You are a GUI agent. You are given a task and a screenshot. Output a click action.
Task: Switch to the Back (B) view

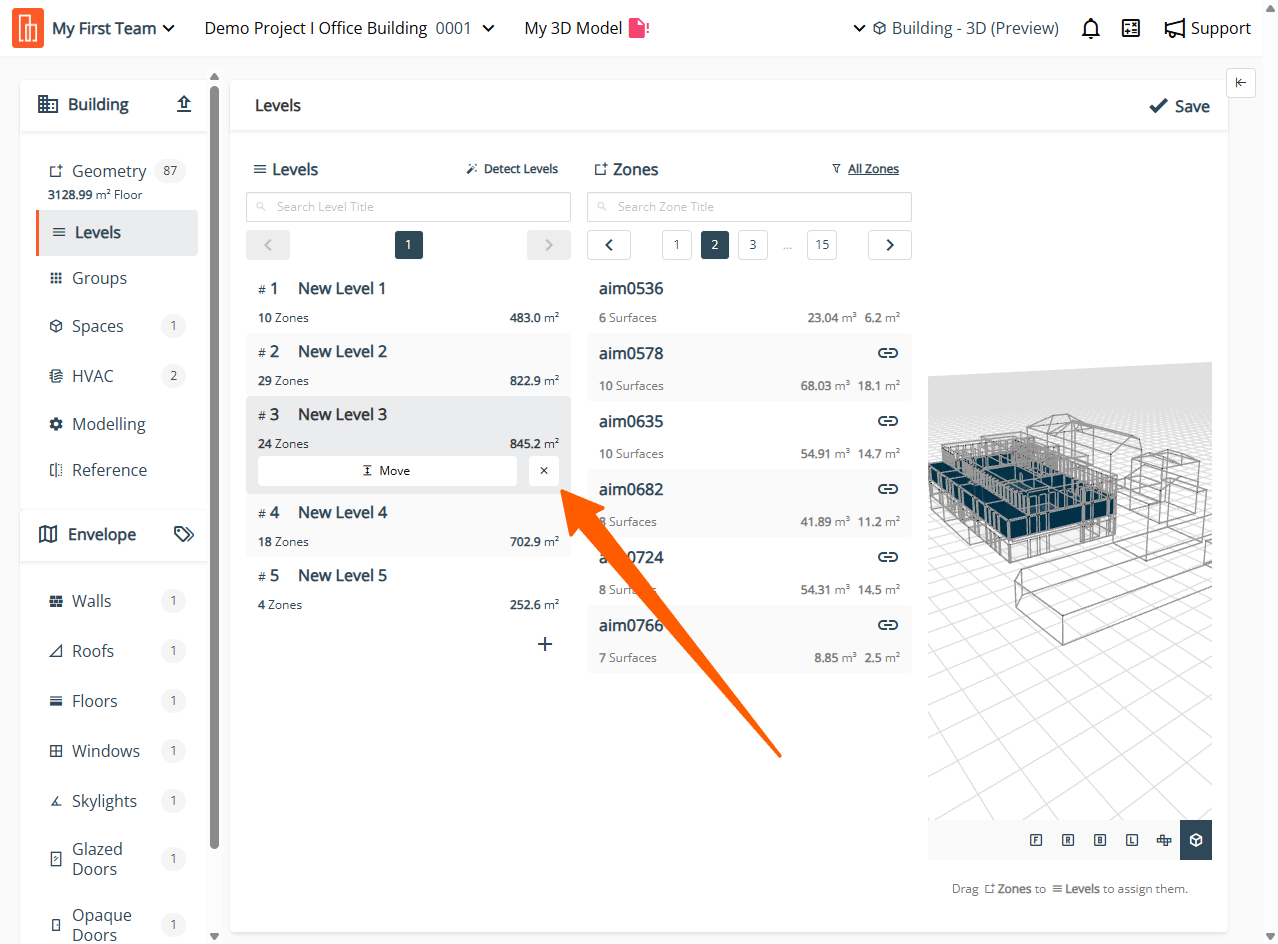[x=1100, y=840]
